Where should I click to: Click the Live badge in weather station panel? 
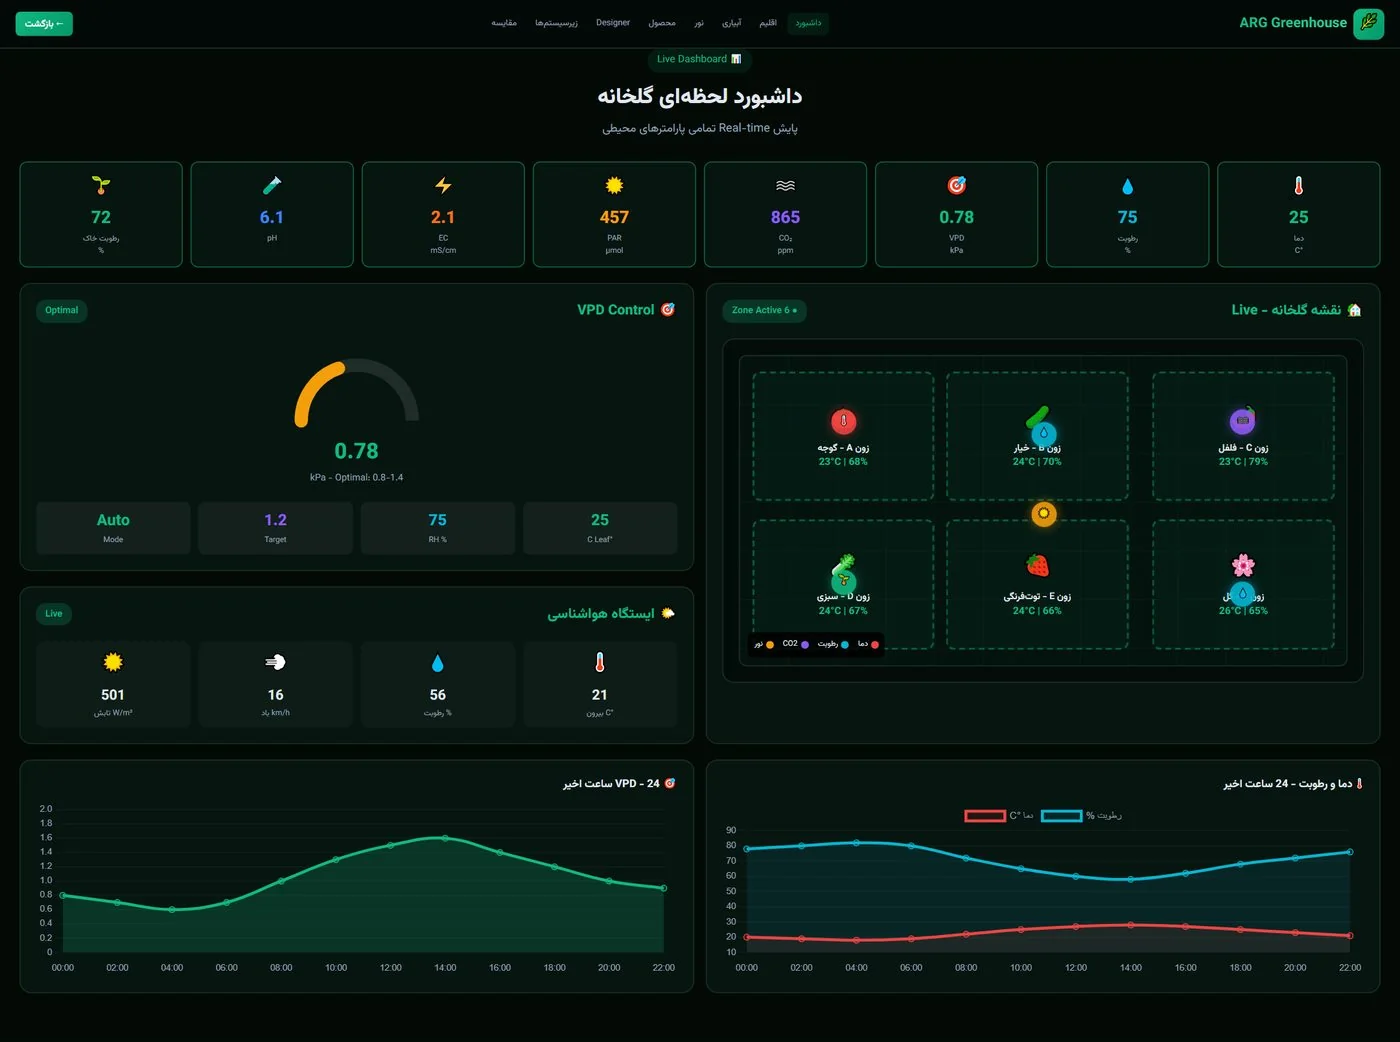[54, 614]
